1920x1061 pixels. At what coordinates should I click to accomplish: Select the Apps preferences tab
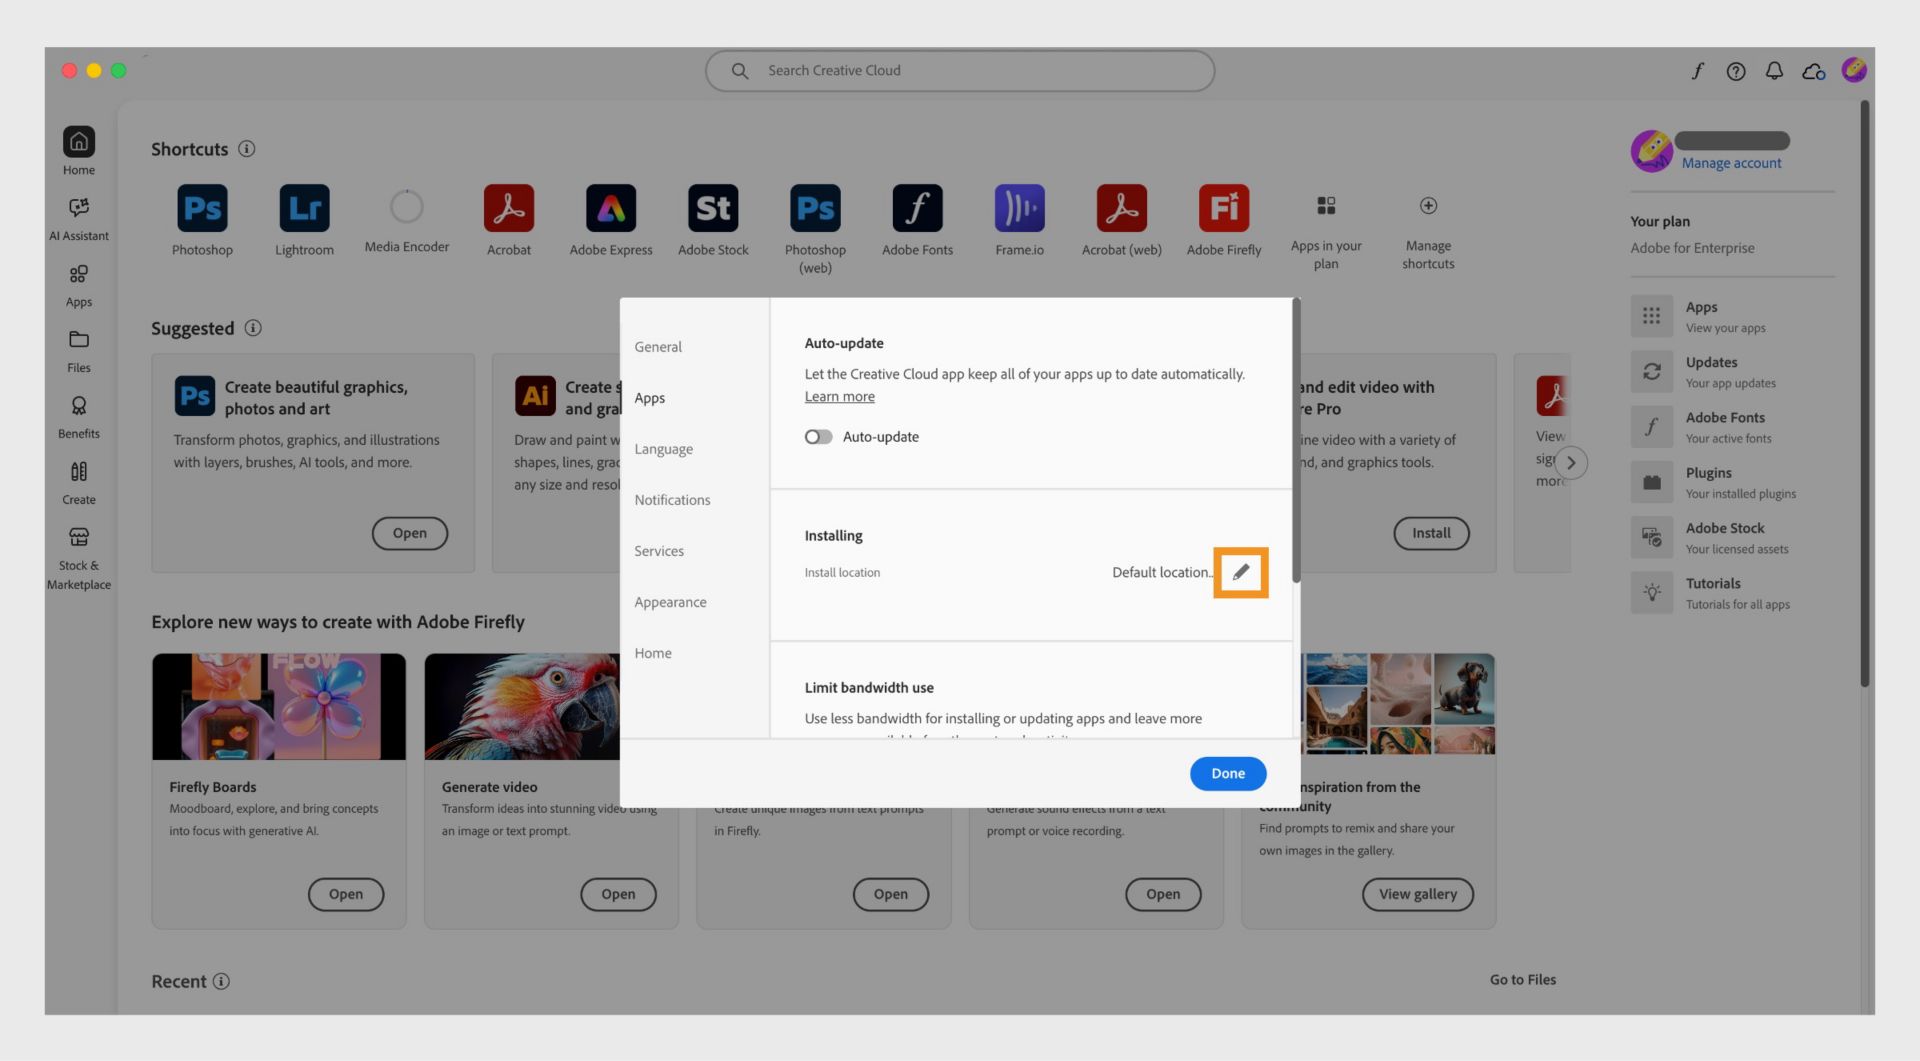pyautogui.click(x=649, y=398)
